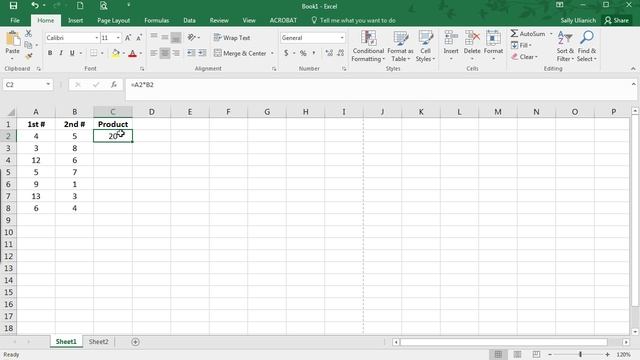This screenshot has width=640, height=360.
Task: Toggle center horizontal alignment
Action: 165,53
